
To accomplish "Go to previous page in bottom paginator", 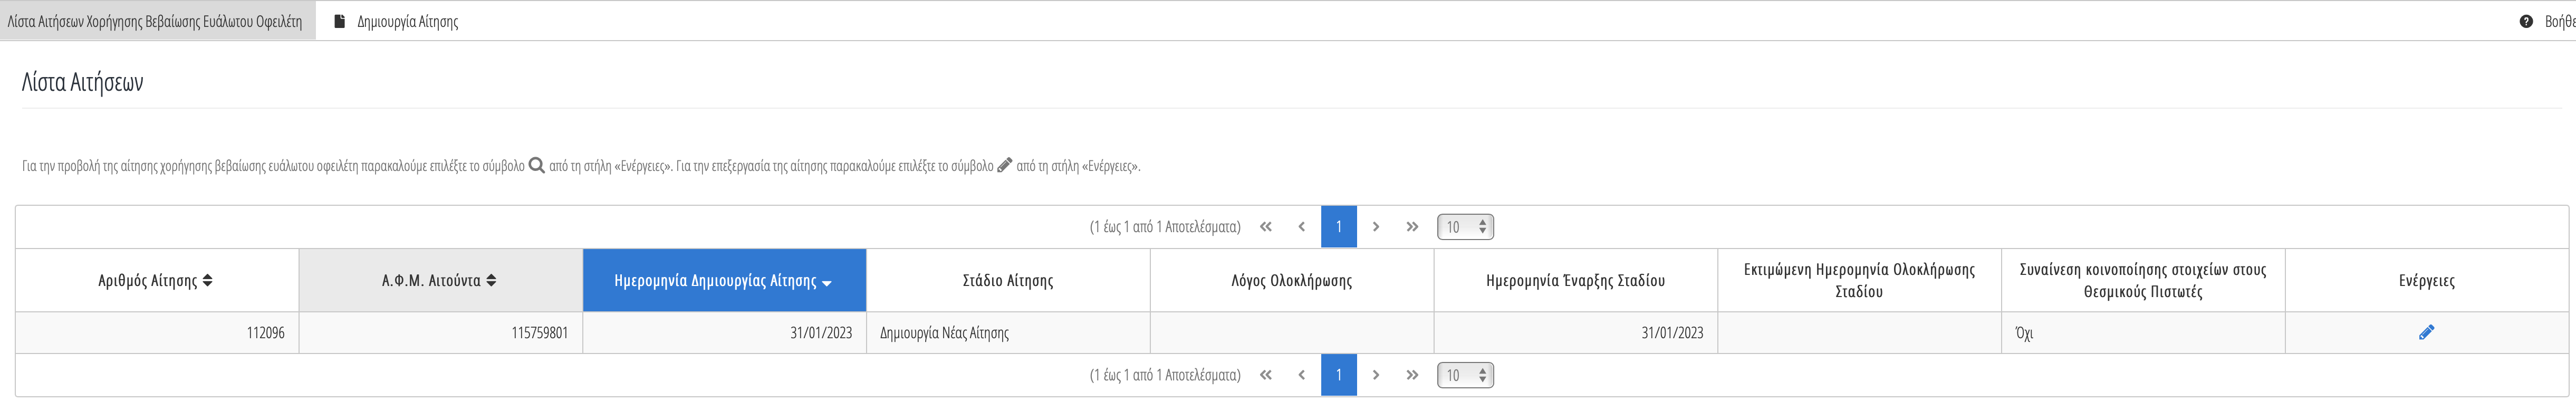I will [x=1301, y=375].
